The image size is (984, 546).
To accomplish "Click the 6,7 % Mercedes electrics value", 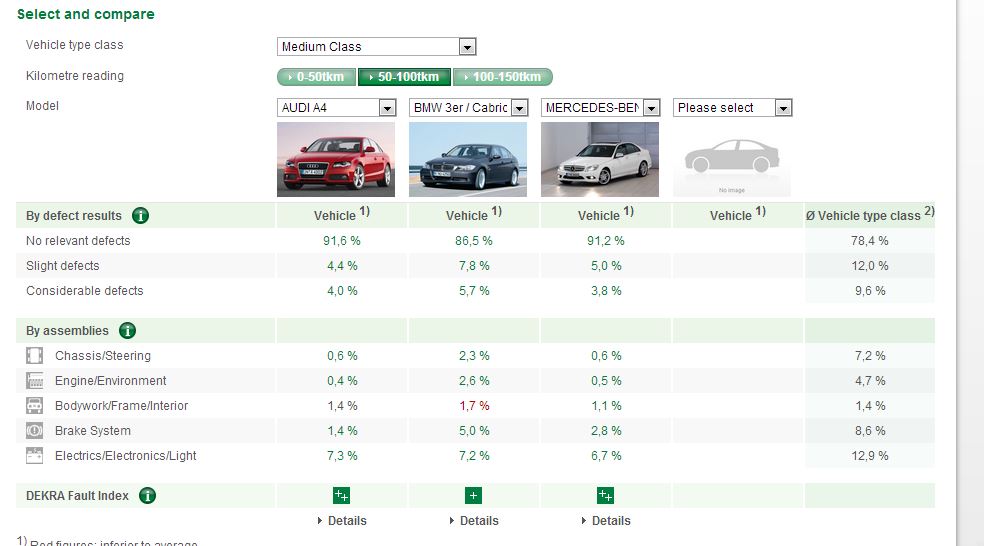I will click(606, 456).
